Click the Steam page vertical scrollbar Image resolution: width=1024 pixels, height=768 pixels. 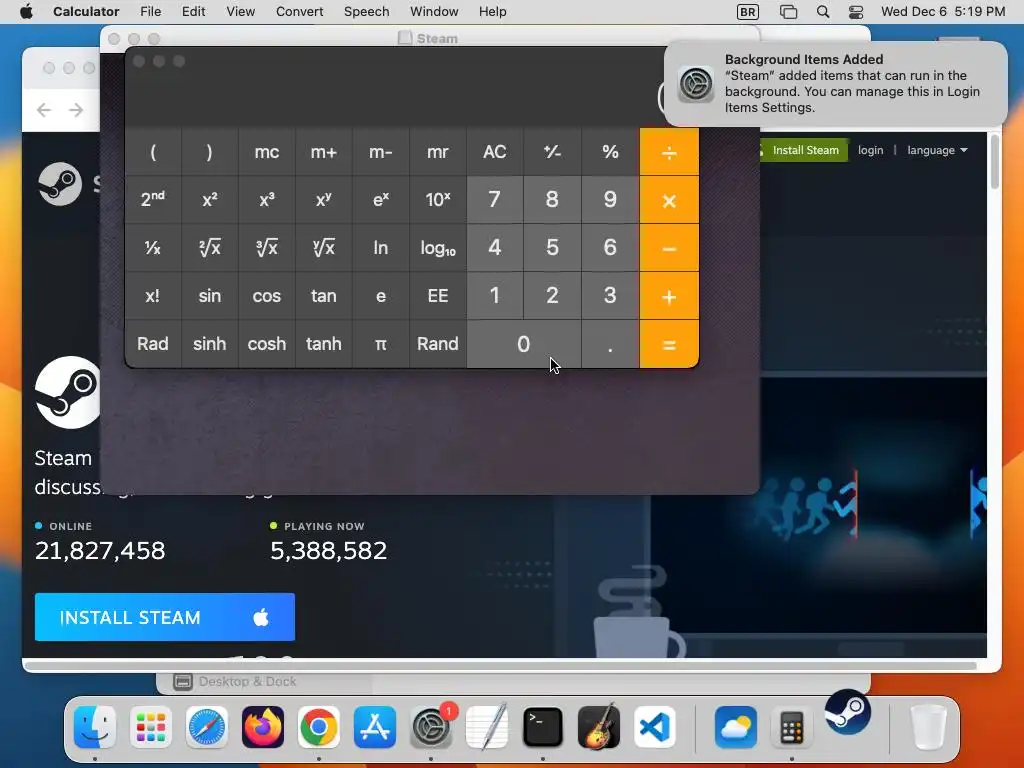995,162
